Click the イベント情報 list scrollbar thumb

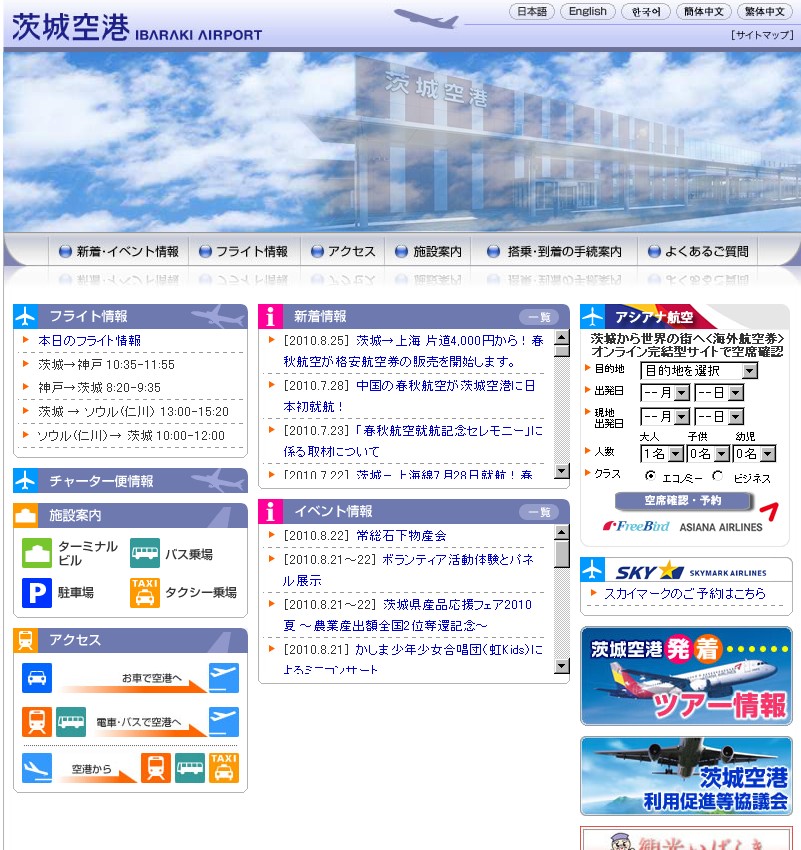pyautogui.click(x=562, y=554)
